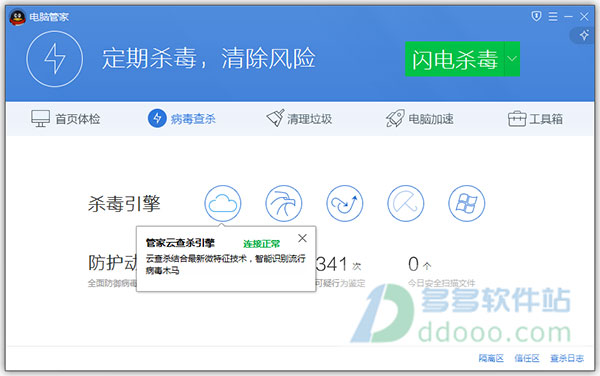The width and height of the screenshot is (600, 376).
Task: Switch to 清理垃圾 tab
Action: tap(299, 119)
